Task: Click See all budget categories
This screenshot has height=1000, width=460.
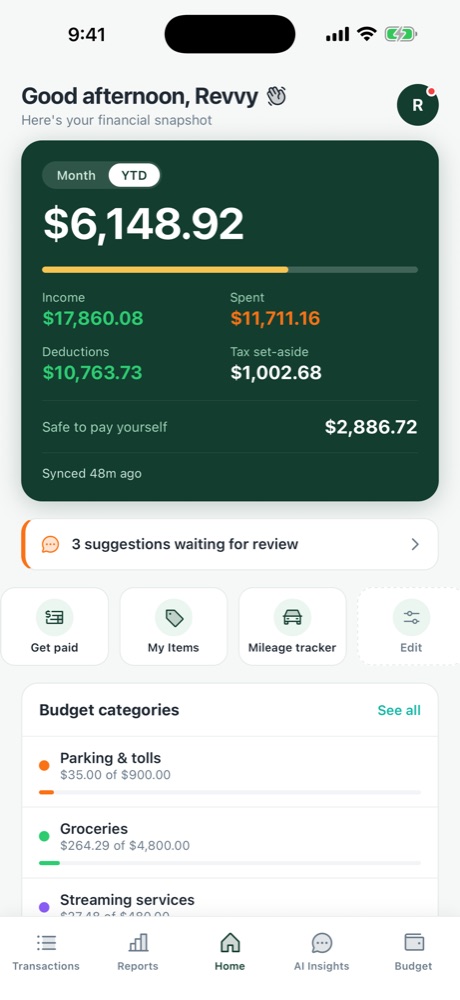Action: pyautogui.click(x=399, y=710)
